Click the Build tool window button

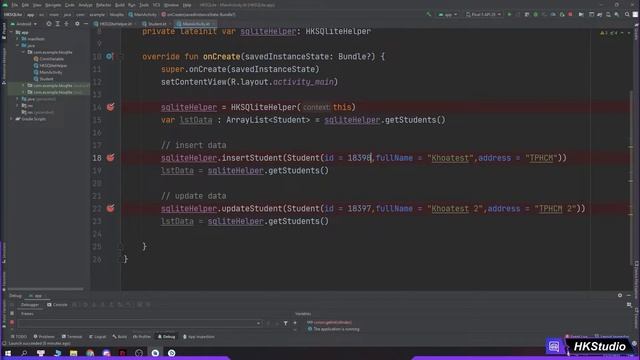point(120,337)
